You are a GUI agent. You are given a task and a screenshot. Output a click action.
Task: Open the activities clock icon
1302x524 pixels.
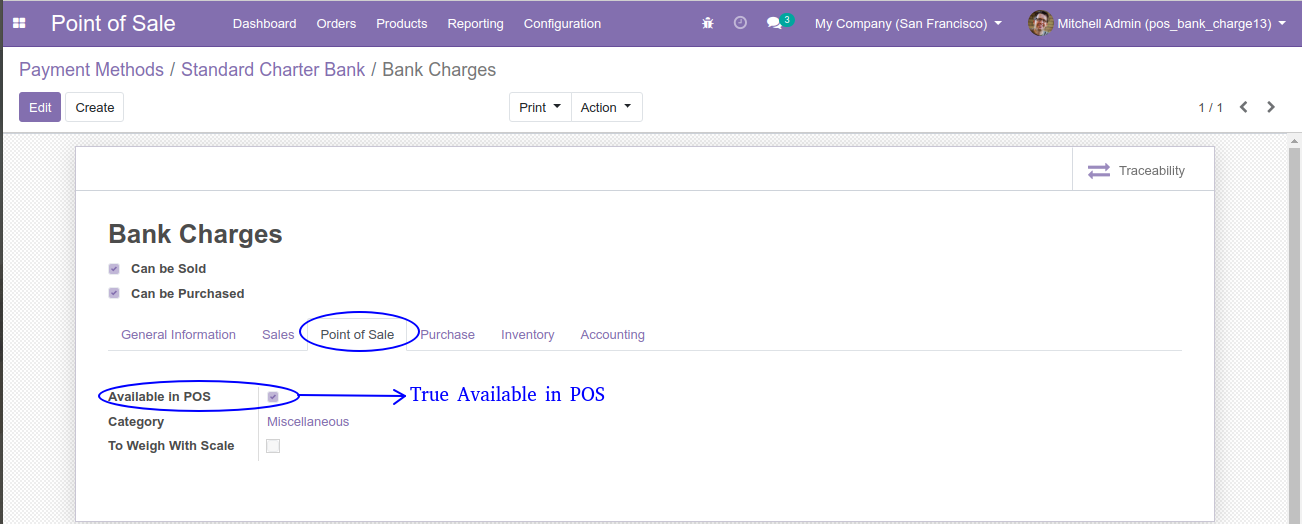[x=740, y=23]
